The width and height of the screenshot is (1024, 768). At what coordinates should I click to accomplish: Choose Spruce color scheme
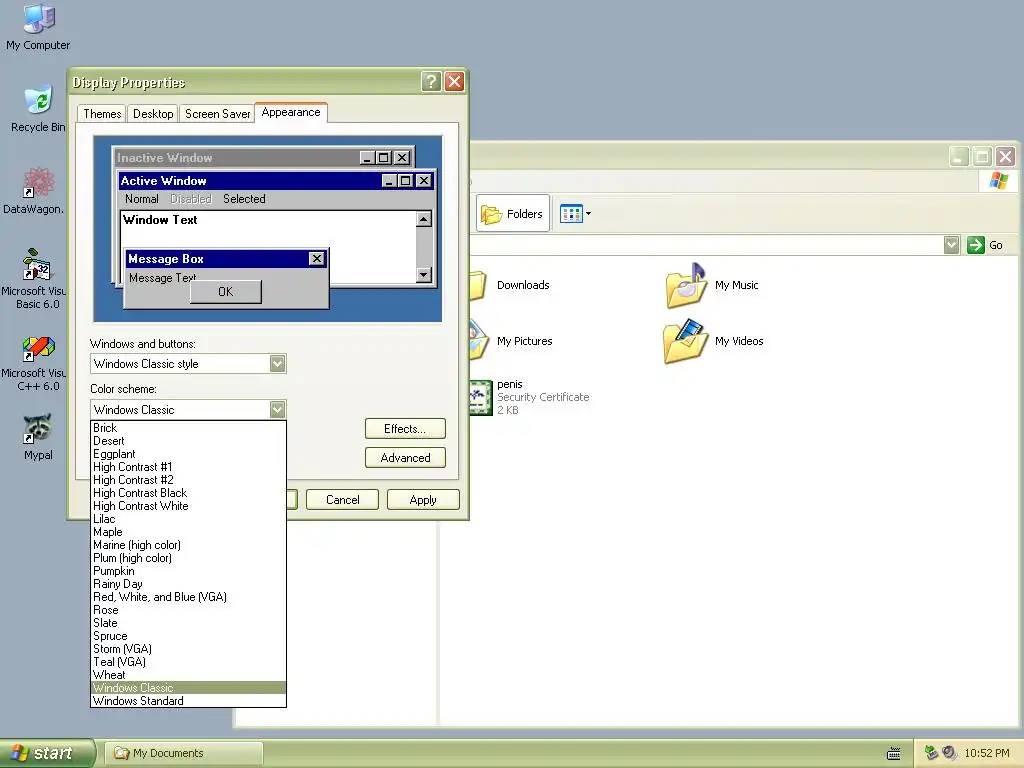(188, 636)
